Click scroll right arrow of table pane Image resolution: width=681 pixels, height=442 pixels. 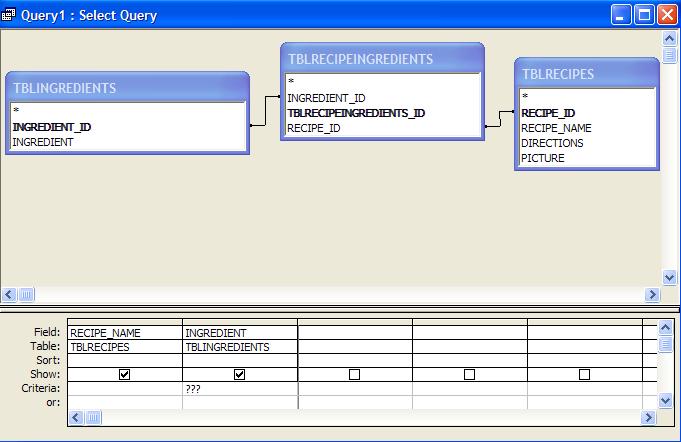coord(652,295)
